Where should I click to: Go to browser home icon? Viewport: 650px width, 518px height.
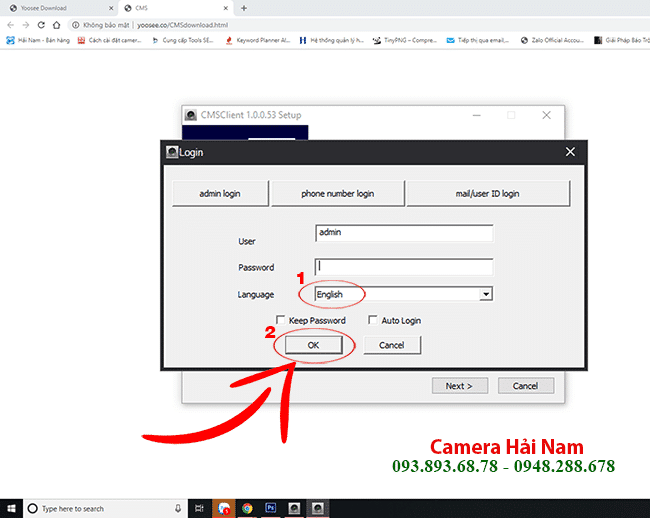point(56,25)
